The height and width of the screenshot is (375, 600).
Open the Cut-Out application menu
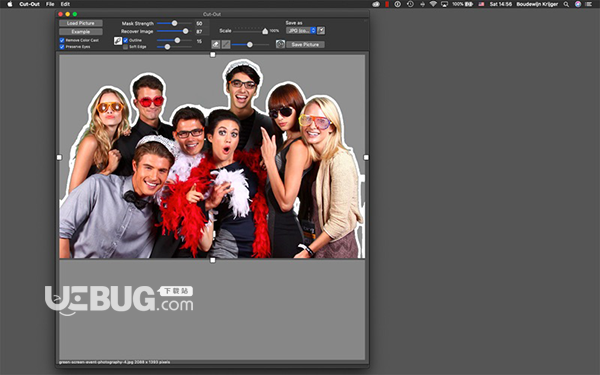click(x=29, y=4)
